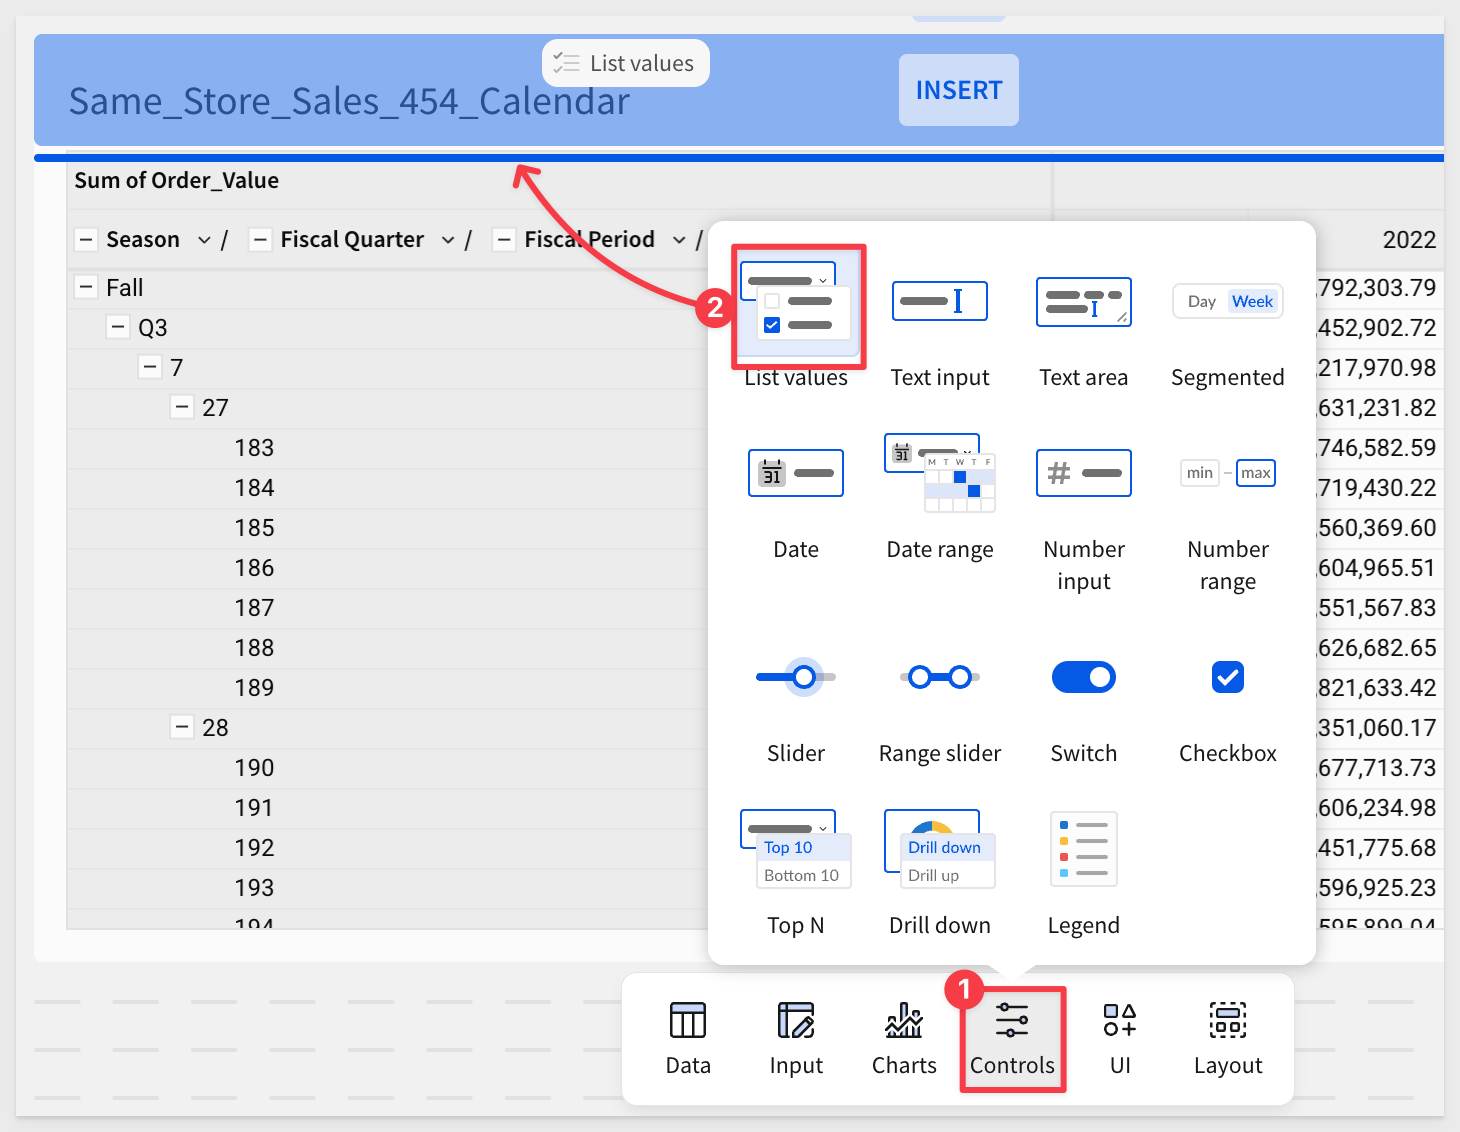Collapse the Fall season row
Image resolution: width=1460 pixels, height=1132 pixels.
coord(86,288)
